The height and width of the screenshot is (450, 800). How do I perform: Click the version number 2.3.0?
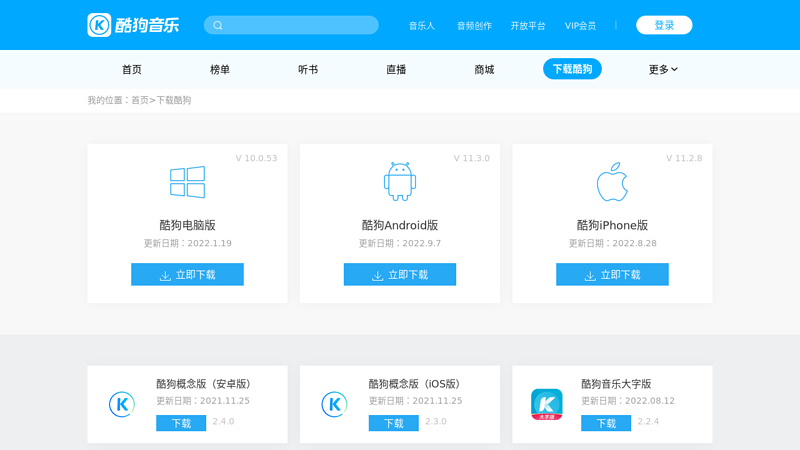(436, 421)
